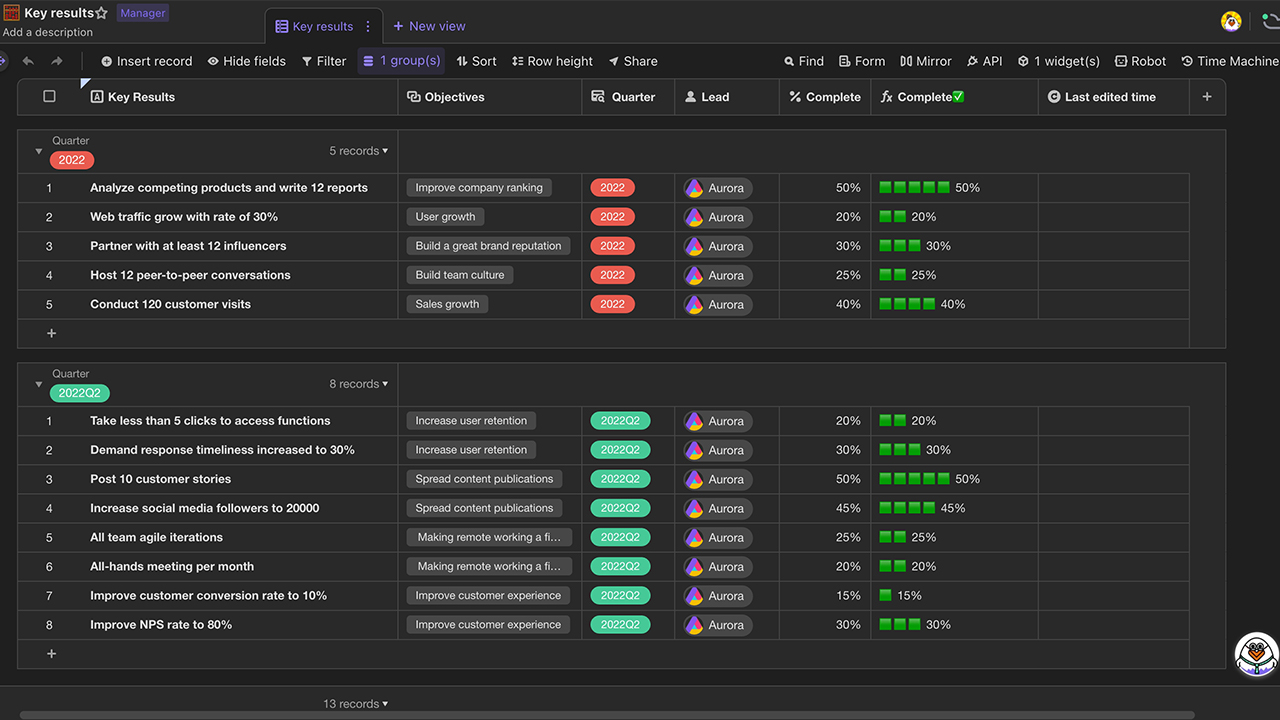Viewport: 1280px width, 720px height.
Task: Click the Lead column header
Action: (x=727, y=97)
